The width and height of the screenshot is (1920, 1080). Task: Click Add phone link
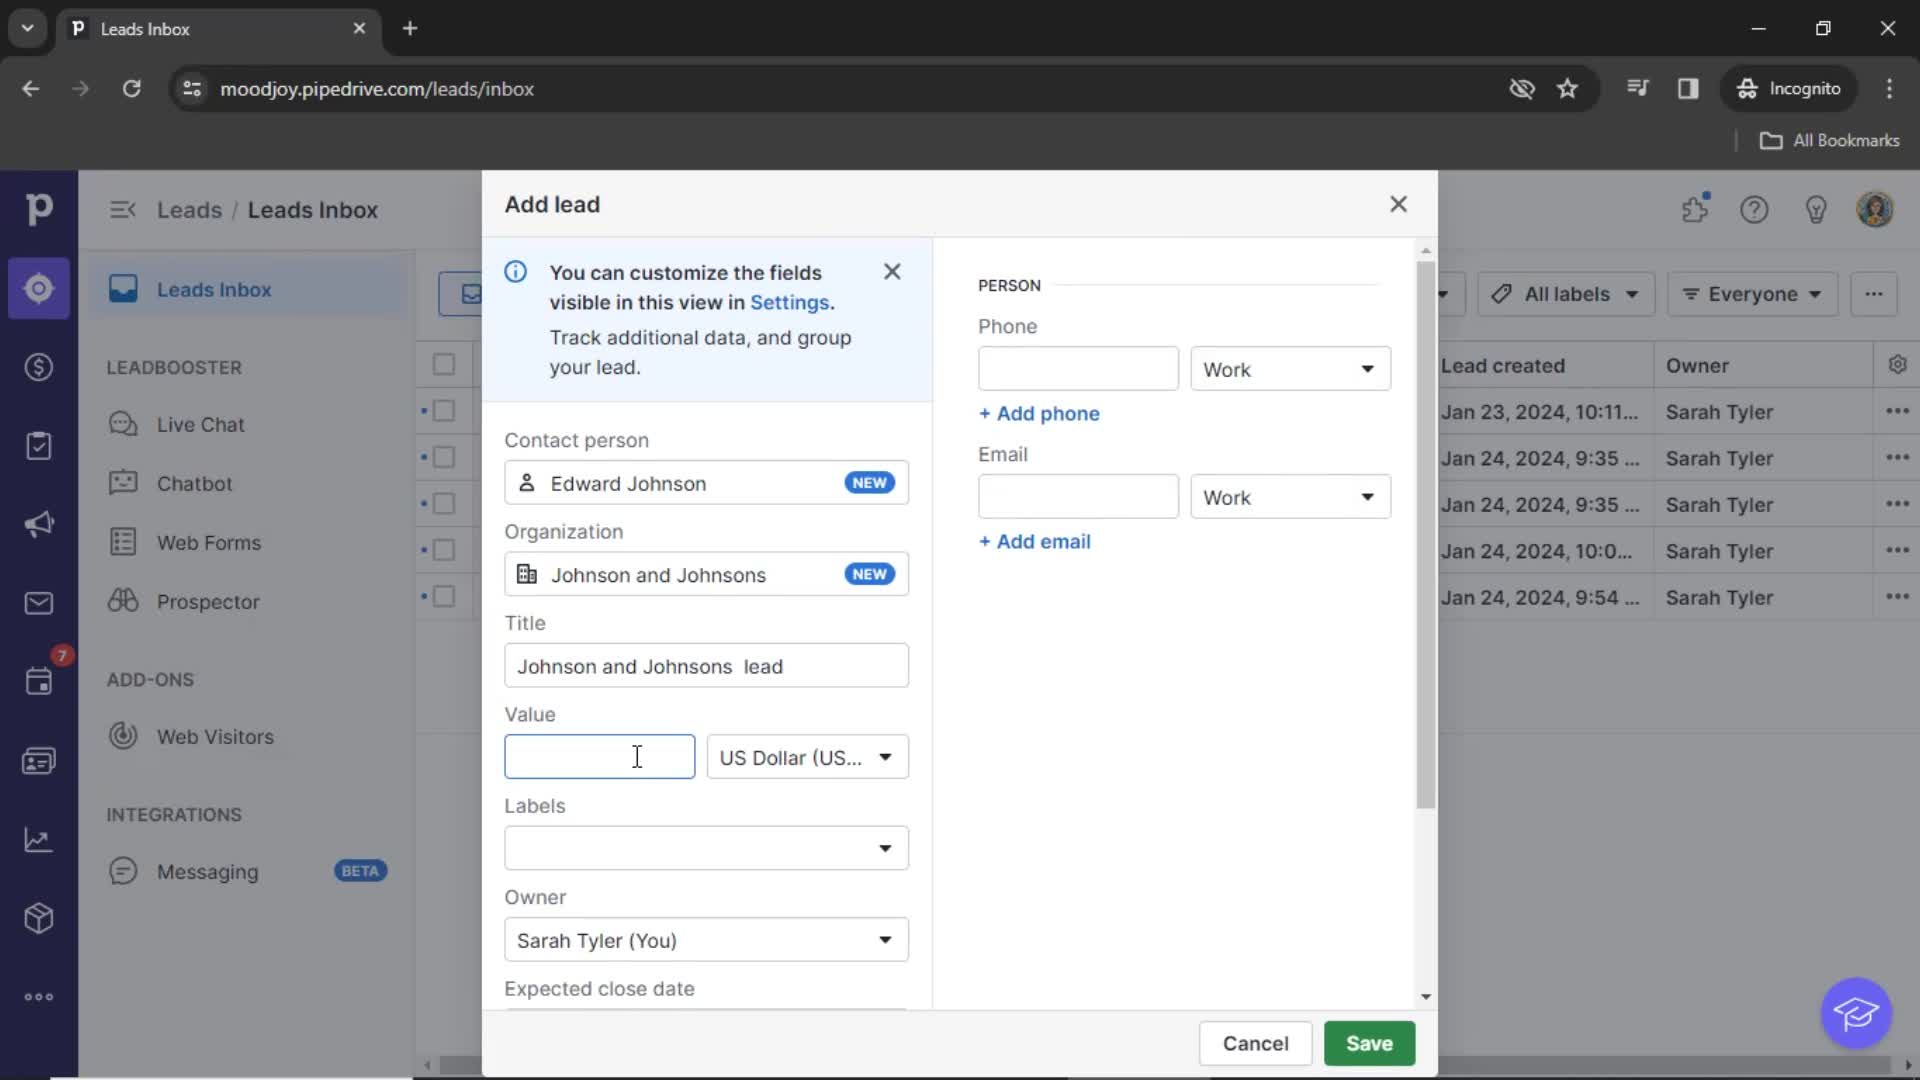[1038, 413]
